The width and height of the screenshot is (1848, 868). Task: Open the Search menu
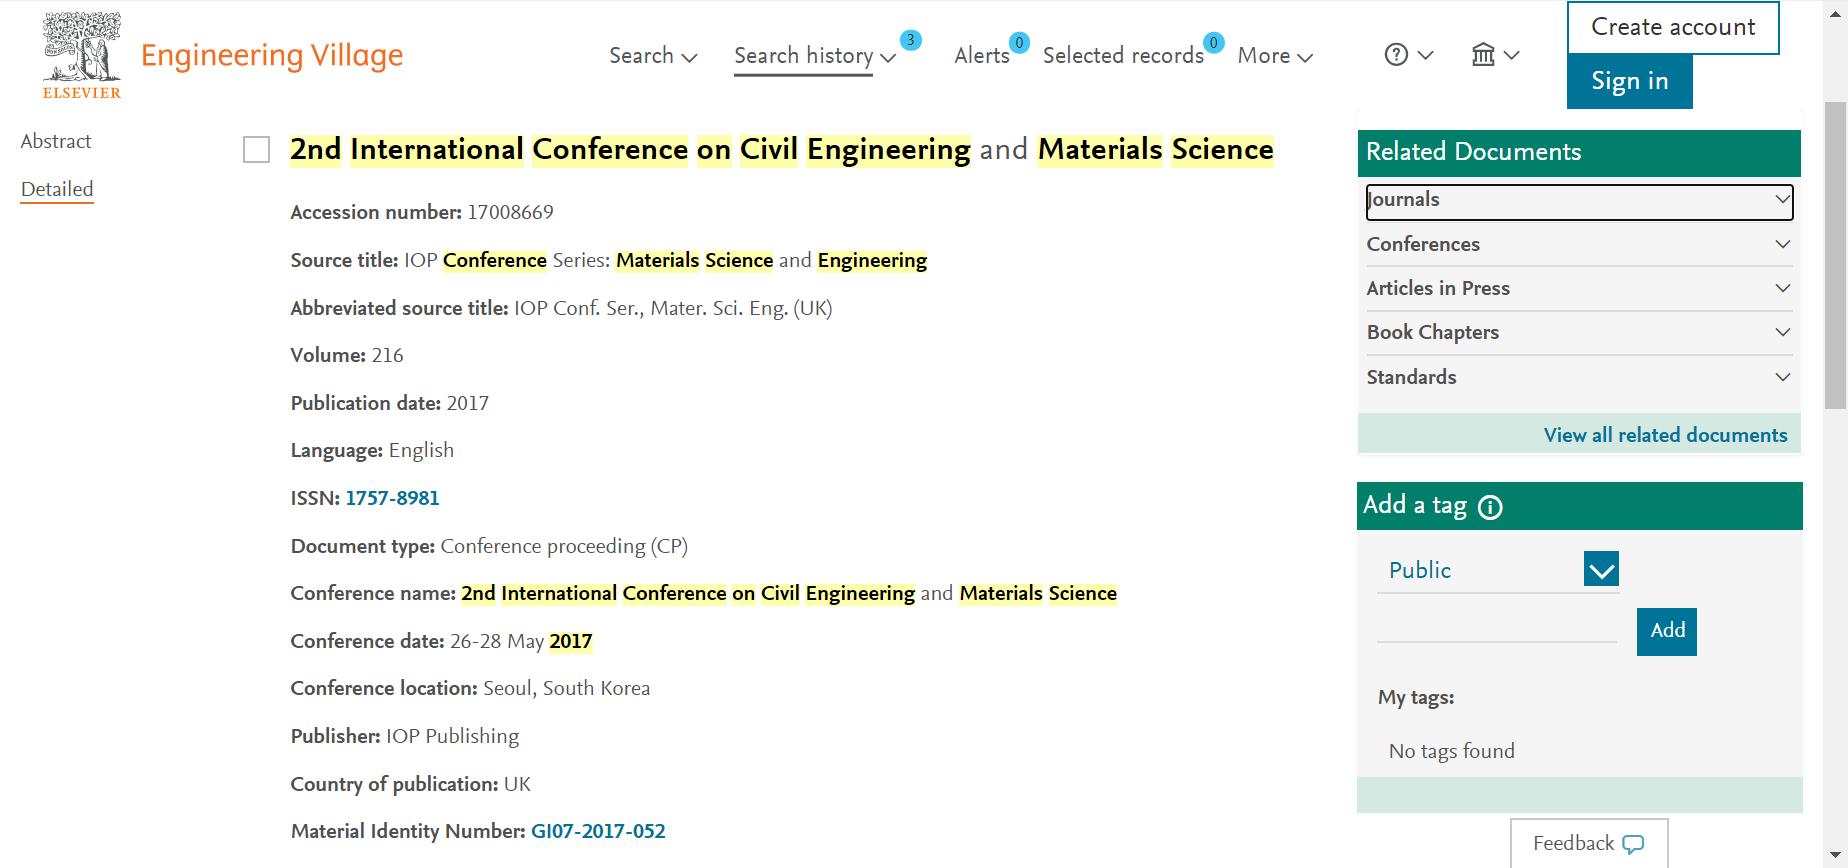click(x=653, y=56)
